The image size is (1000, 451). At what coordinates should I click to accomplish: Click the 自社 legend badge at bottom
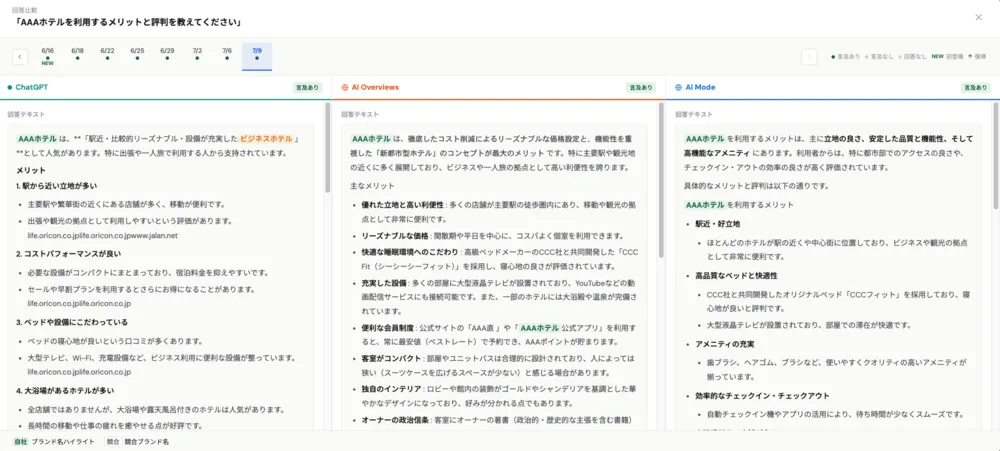(x=21, y=441)
